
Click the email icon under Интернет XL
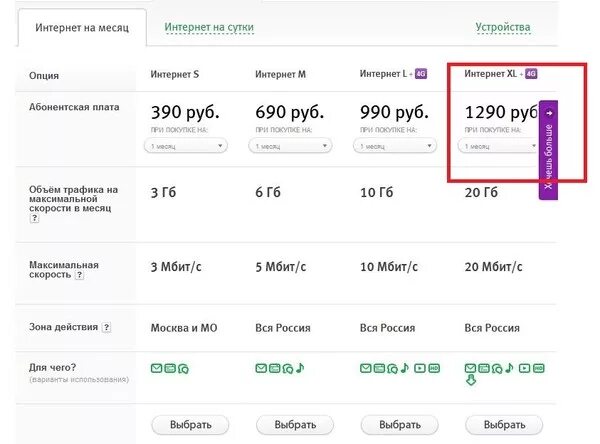[470, 368]
